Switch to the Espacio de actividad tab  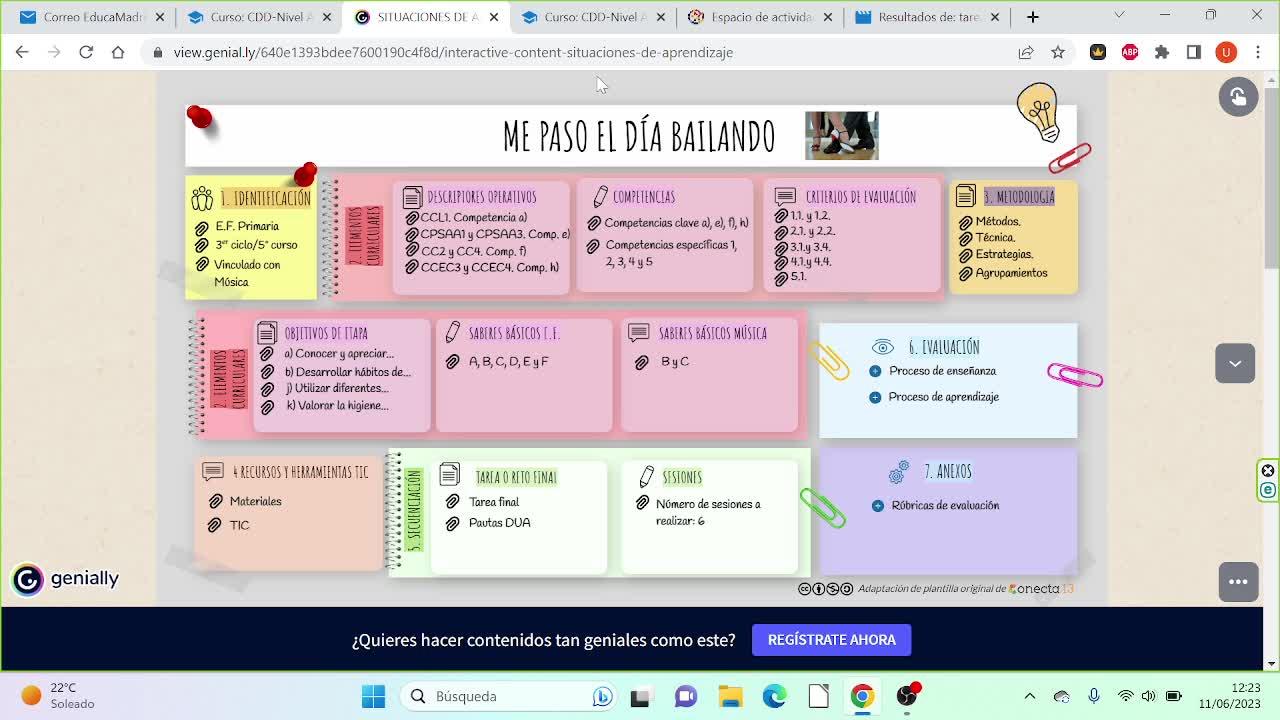[759, 17]
